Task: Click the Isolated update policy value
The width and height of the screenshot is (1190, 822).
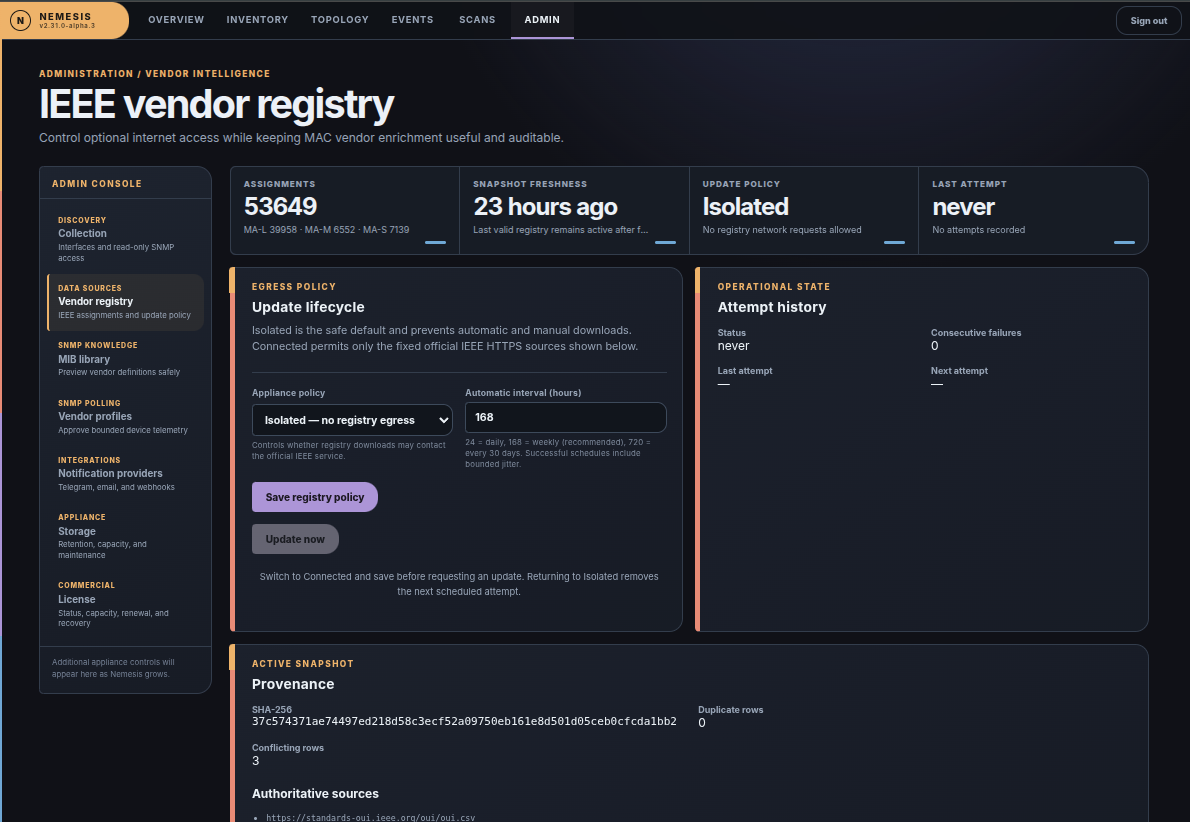Action: (x=745, y=206)
